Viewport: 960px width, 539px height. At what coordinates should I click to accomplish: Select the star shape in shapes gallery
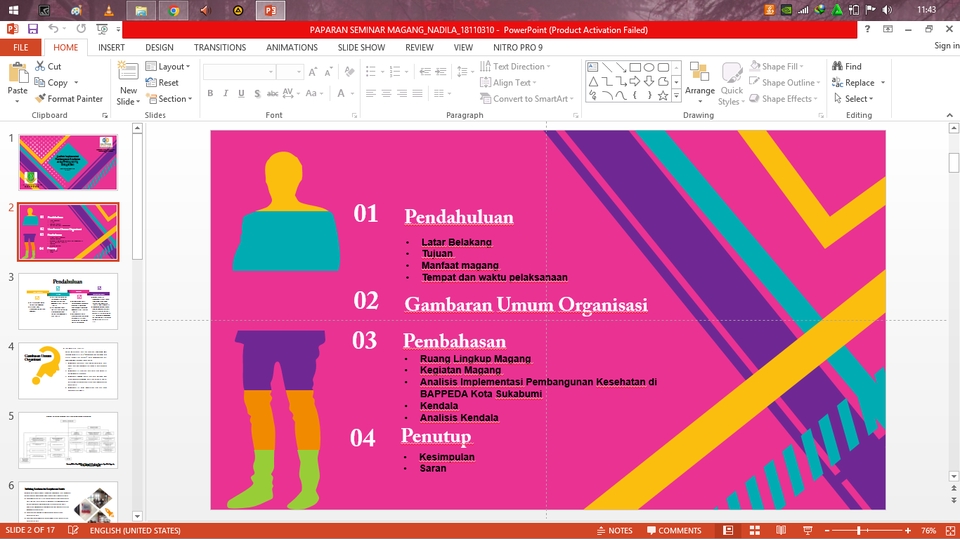[663, 96]
